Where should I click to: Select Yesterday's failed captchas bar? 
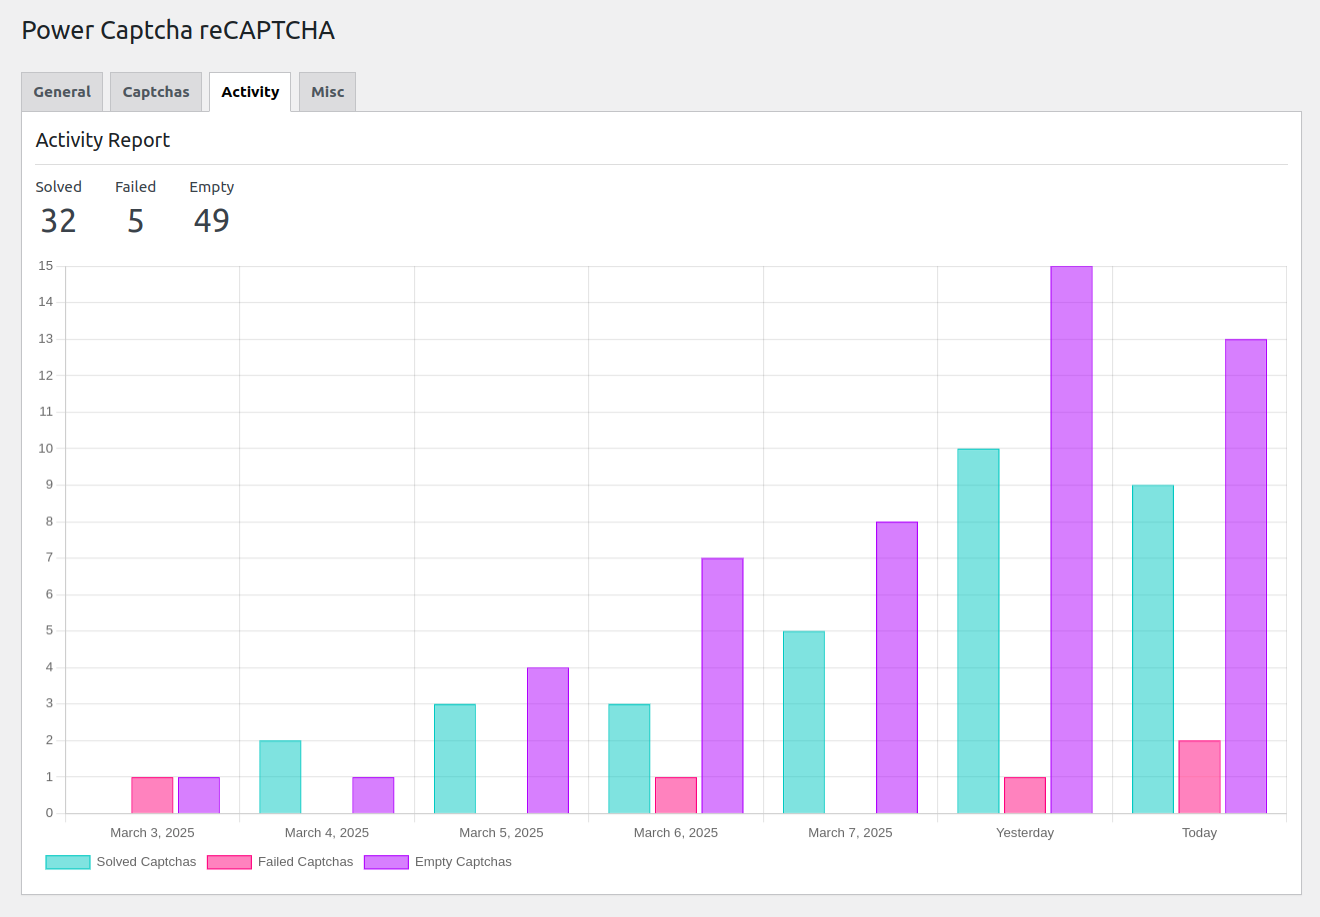pyautogui.click(x=1025, y=795)
